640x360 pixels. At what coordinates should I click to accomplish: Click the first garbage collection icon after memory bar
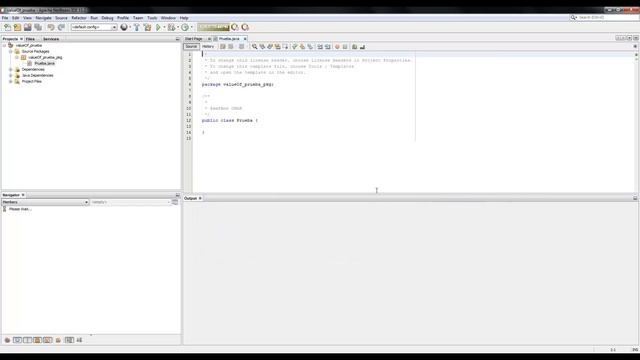(x=235, y=27)
